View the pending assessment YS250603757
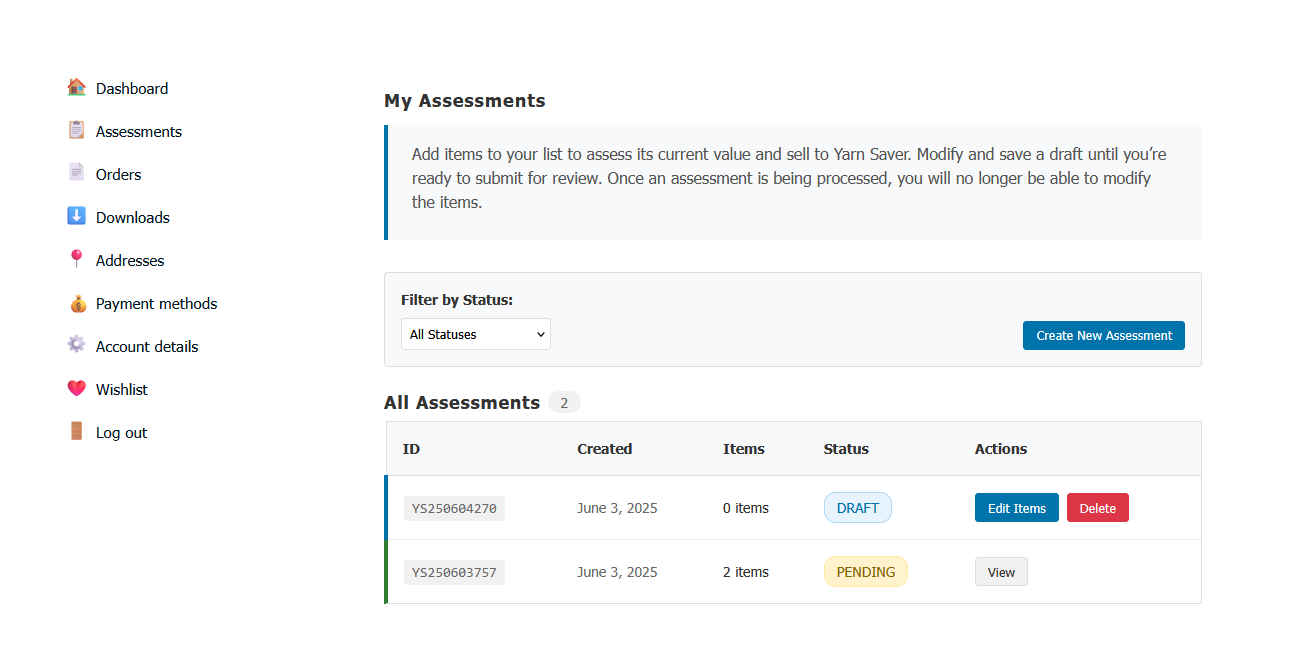1289x648 pixels. [x=1001, y=572]
